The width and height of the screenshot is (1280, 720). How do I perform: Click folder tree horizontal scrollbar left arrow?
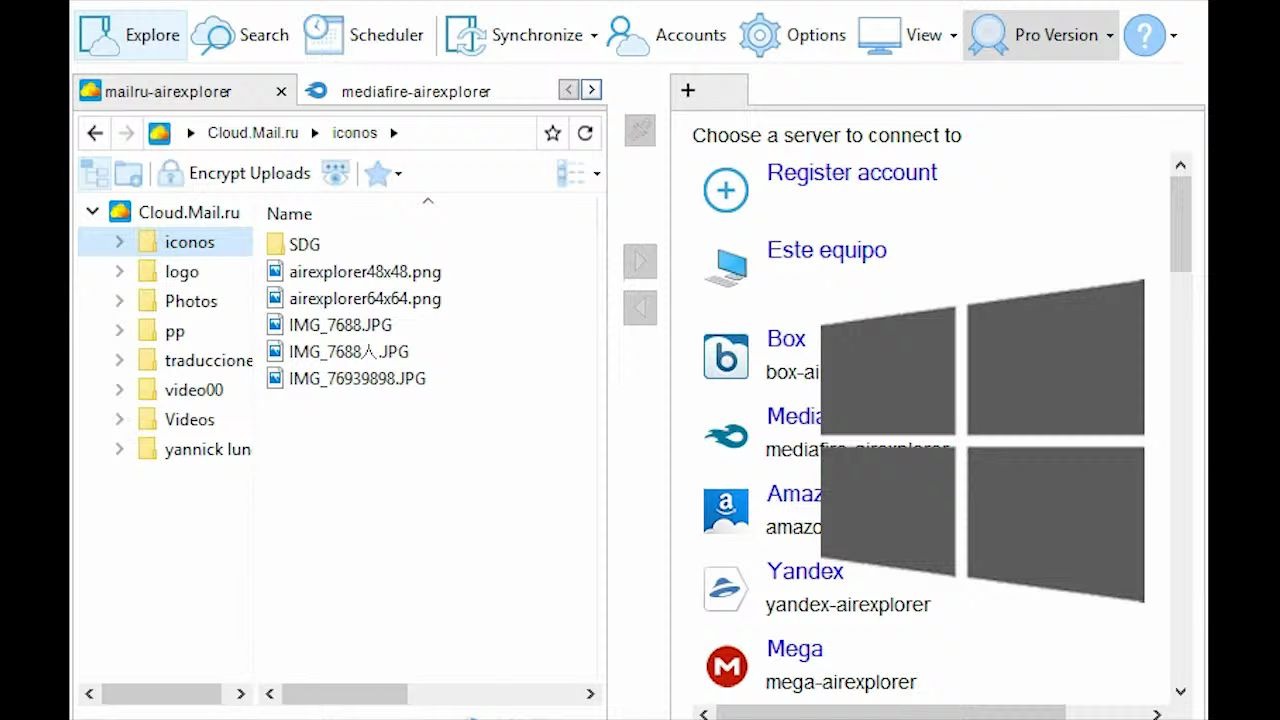90,694
